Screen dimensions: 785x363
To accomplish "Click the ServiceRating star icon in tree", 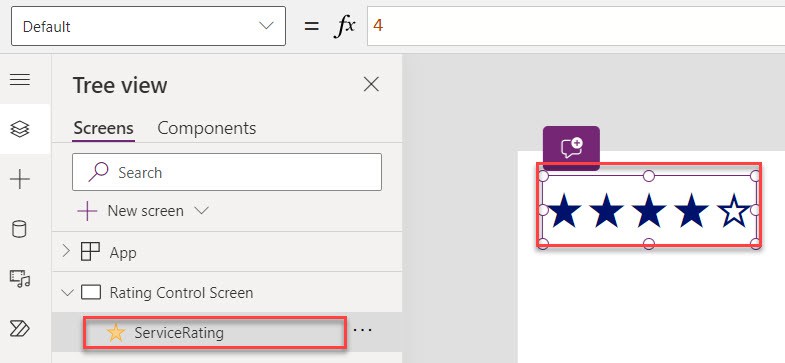I will click(116, 332).
